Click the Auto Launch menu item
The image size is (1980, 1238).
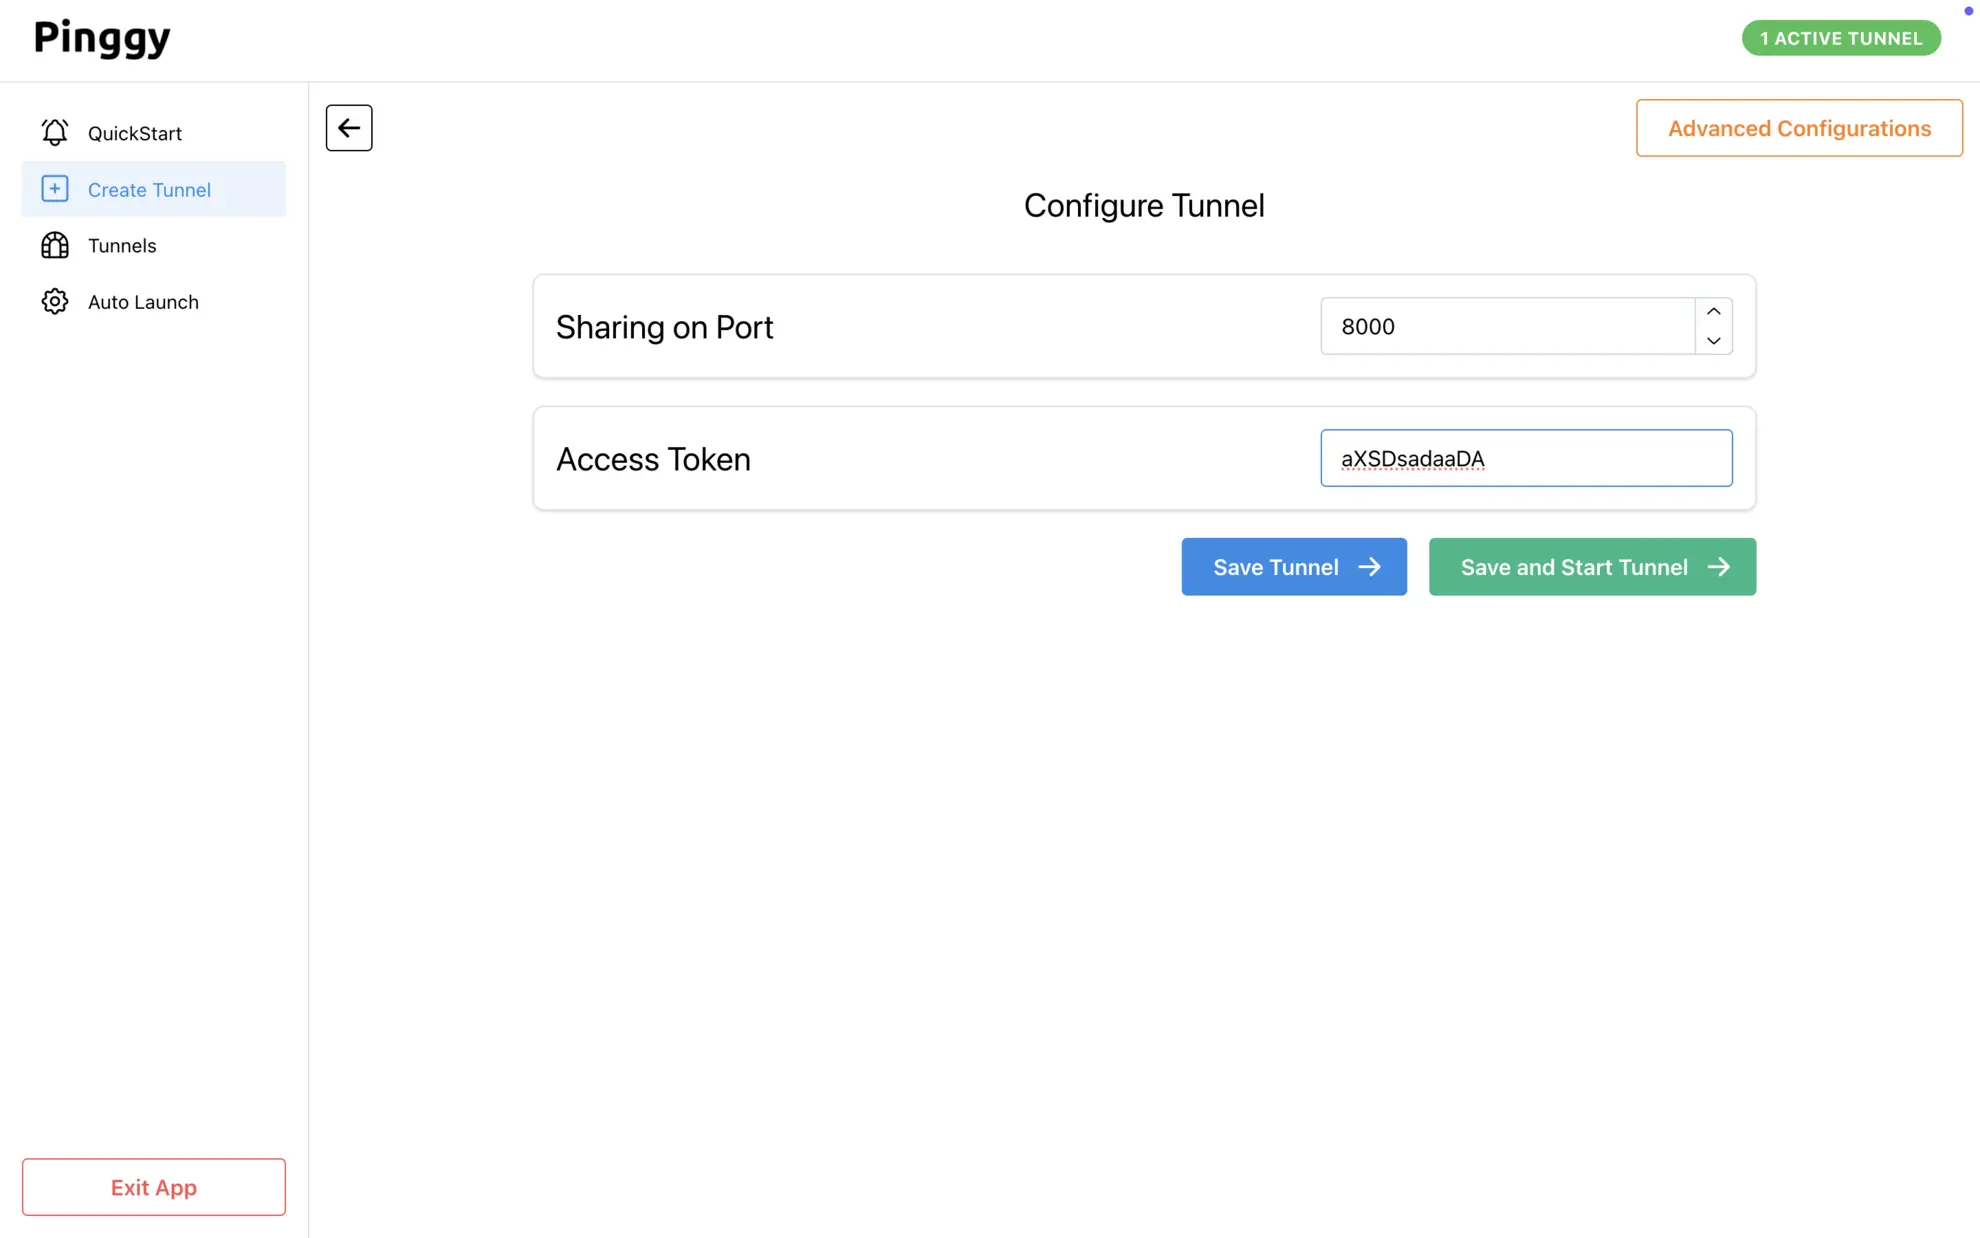pos(143,301)
